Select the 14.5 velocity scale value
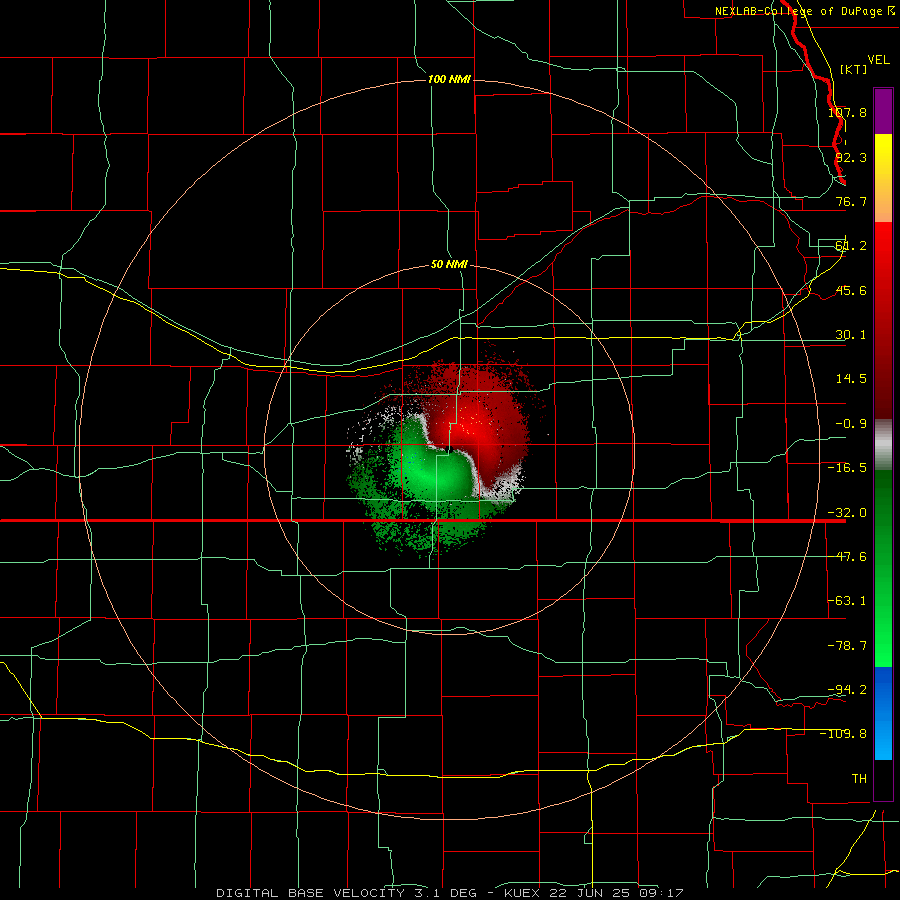Screen dimensions: 900x900 coord(851,379)
